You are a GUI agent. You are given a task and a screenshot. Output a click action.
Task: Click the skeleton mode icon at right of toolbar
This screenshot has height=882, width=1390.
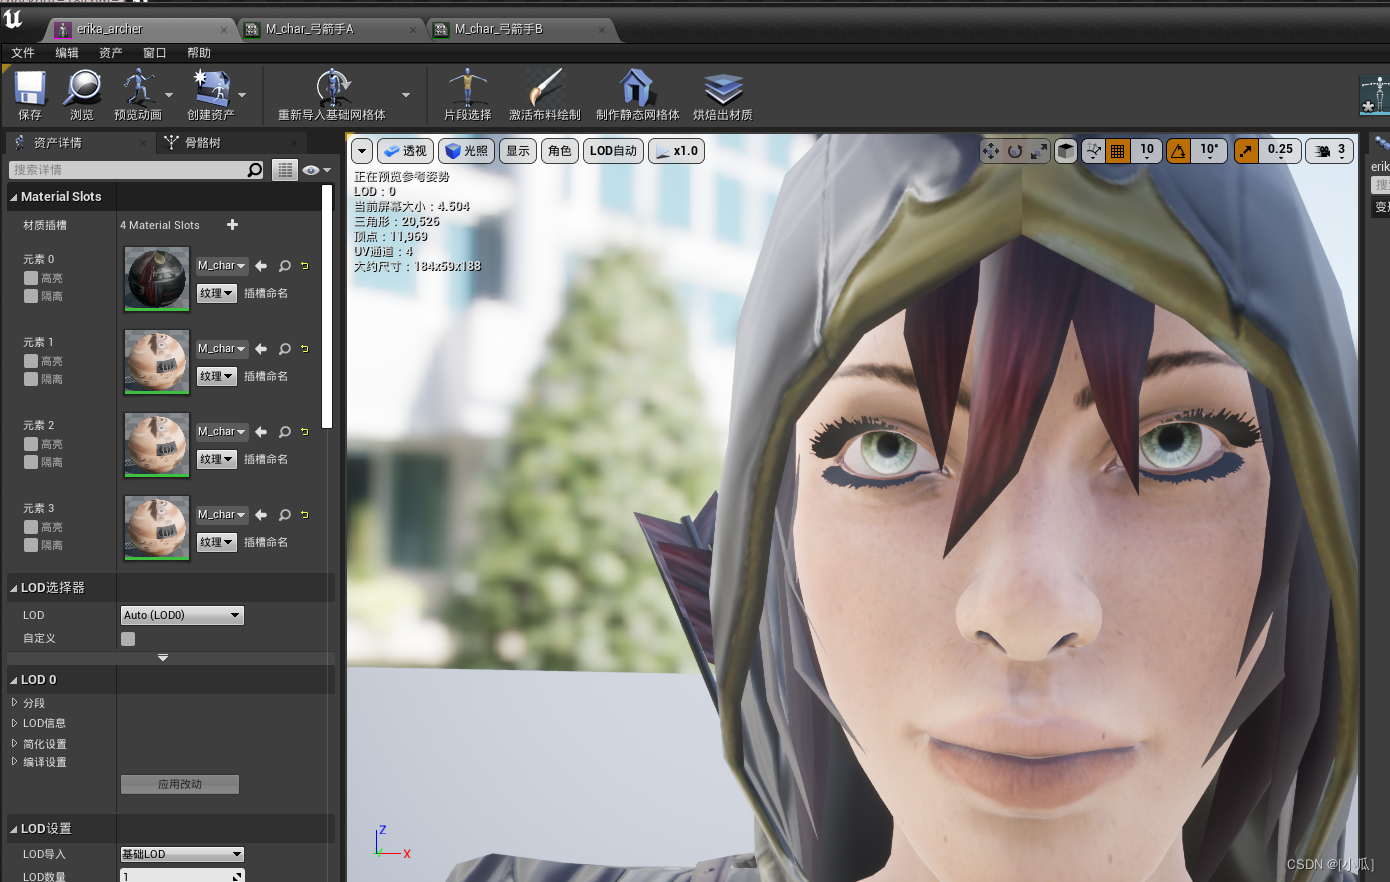pyautogui.click(x=1376, y=95)
